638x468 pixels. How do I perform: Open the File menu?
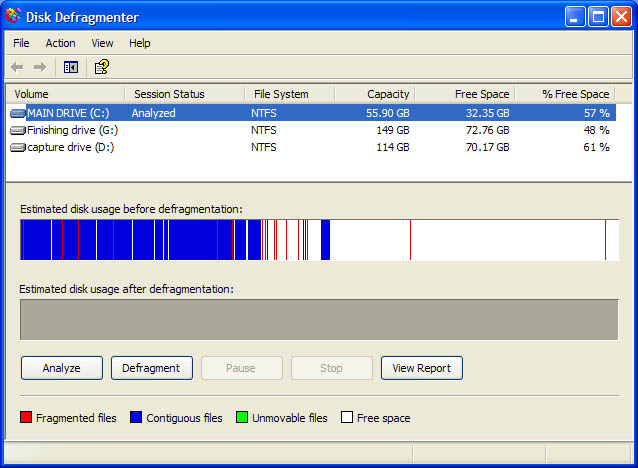coord(21,43)
